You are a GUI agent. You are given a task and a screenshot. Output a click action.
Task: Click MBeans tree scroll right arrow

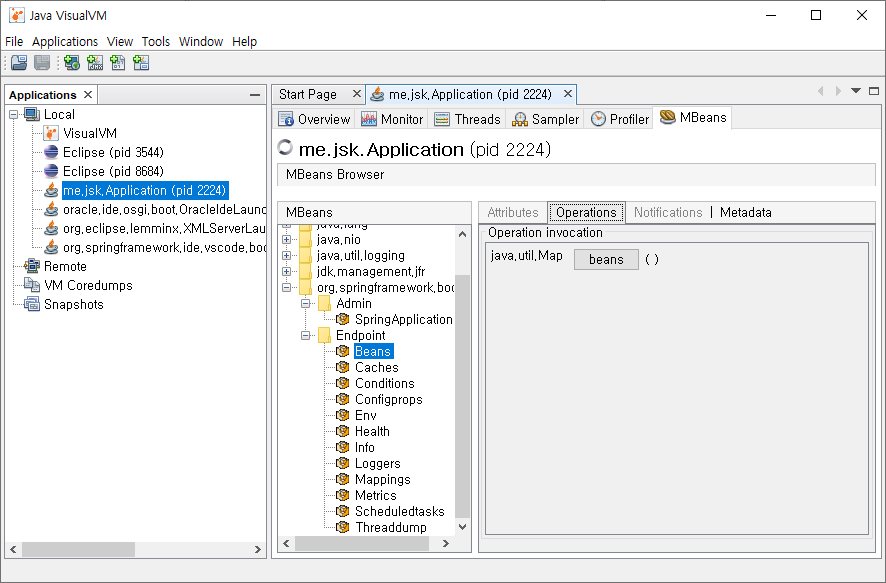446,543
